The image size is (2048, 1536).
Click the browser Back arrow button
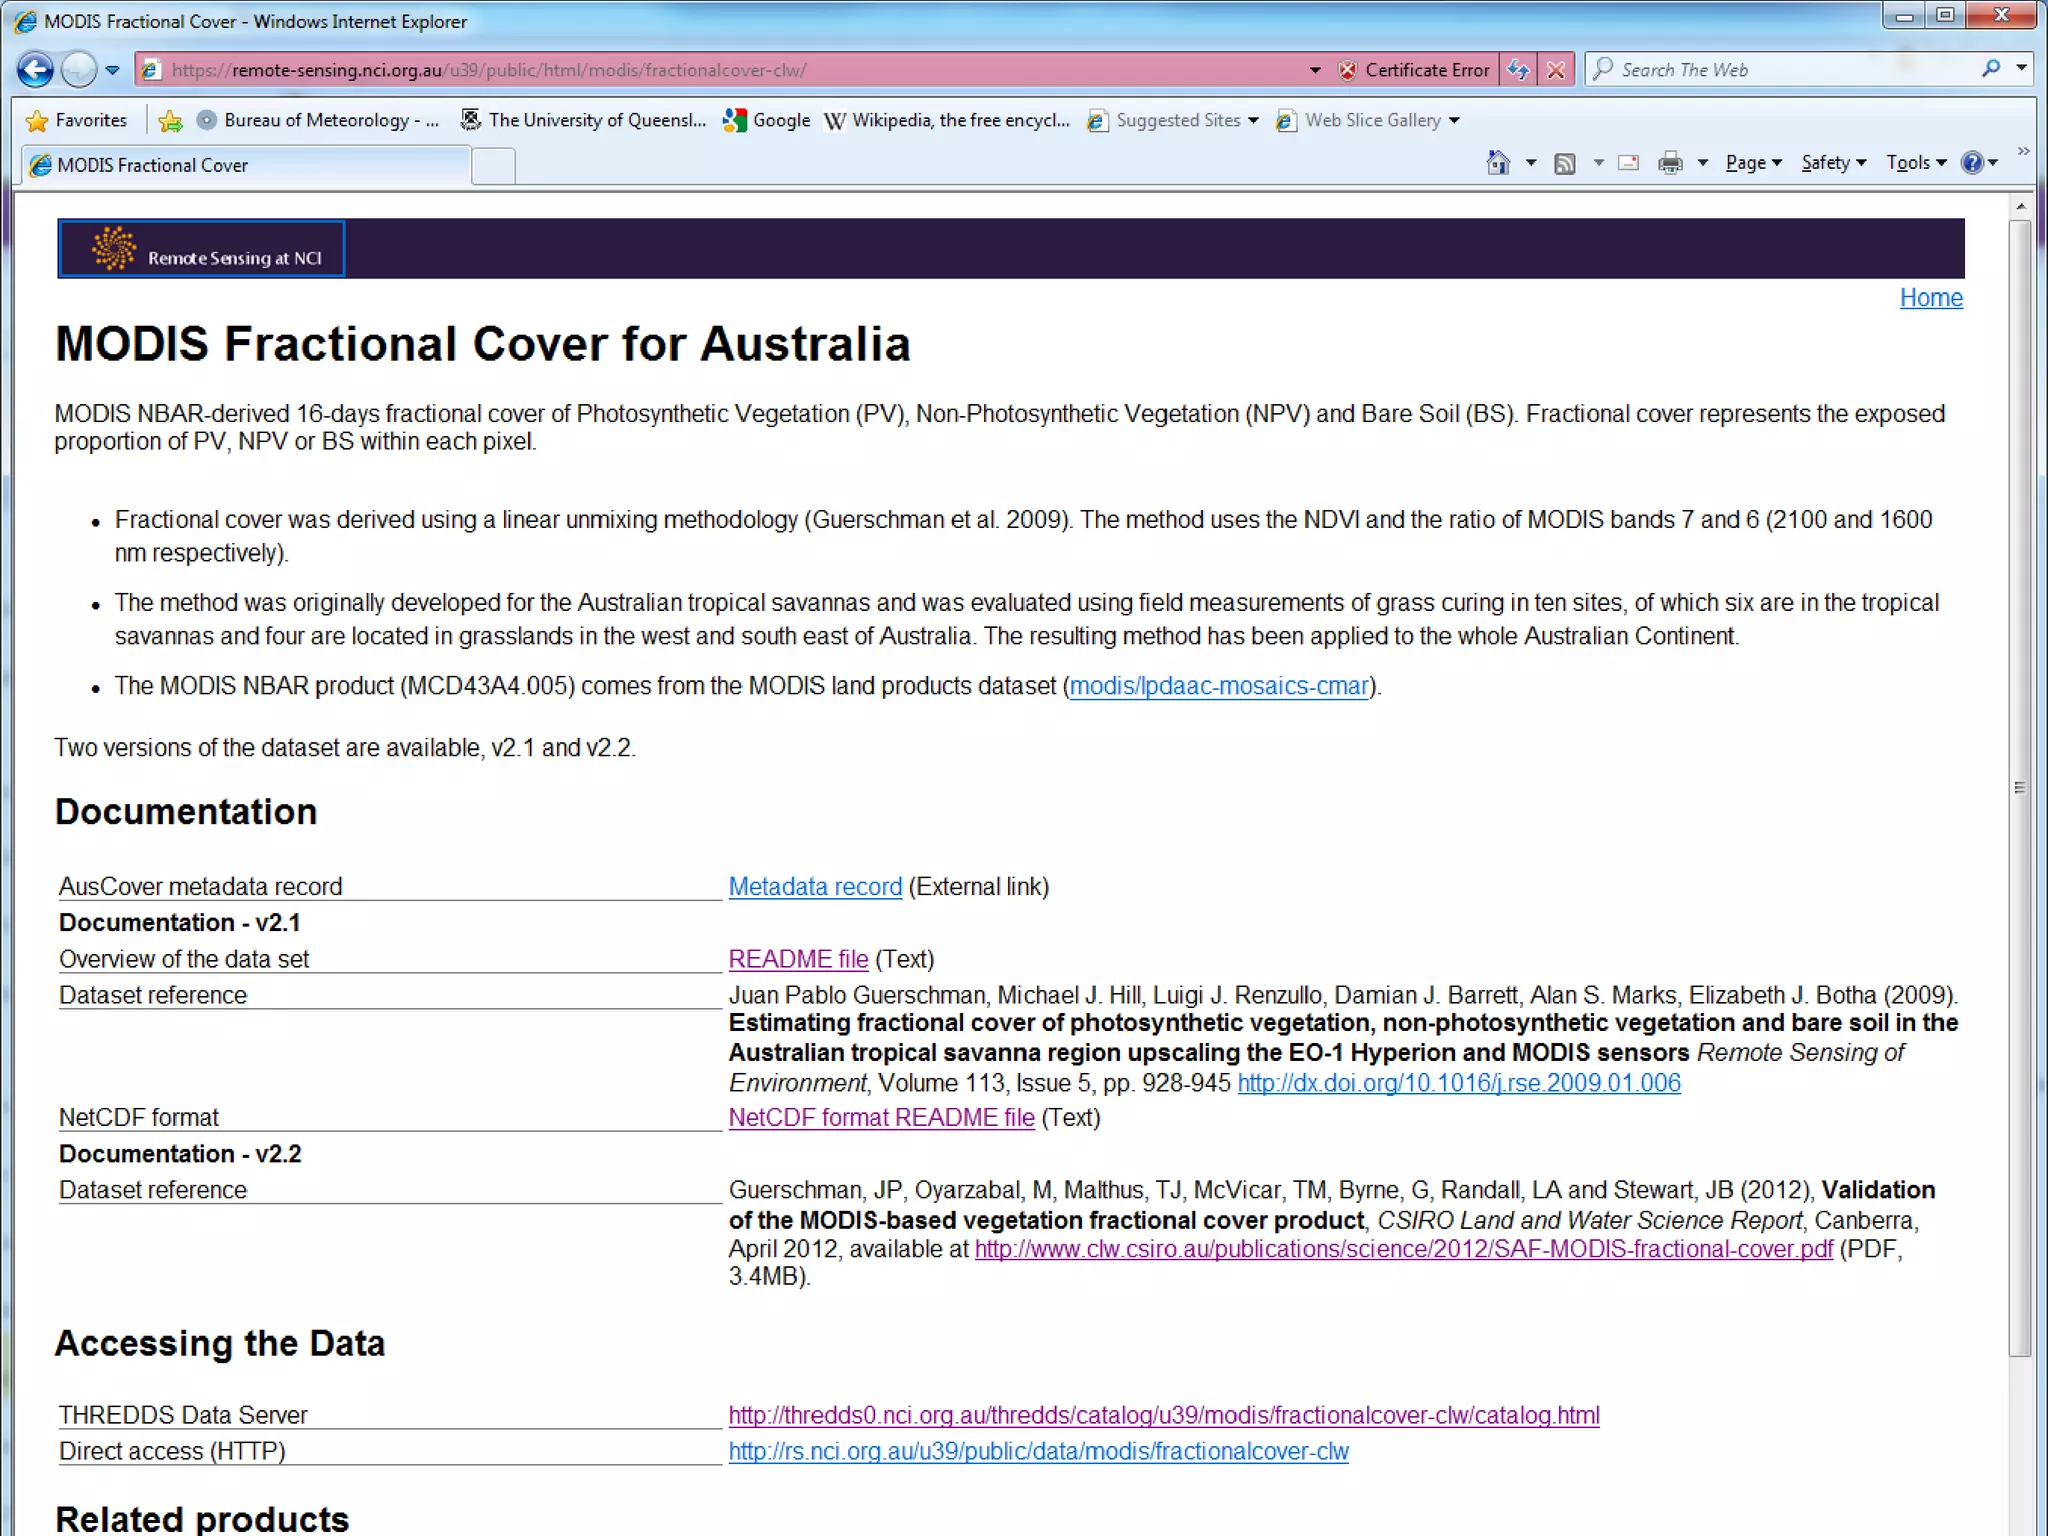(35, 70)
